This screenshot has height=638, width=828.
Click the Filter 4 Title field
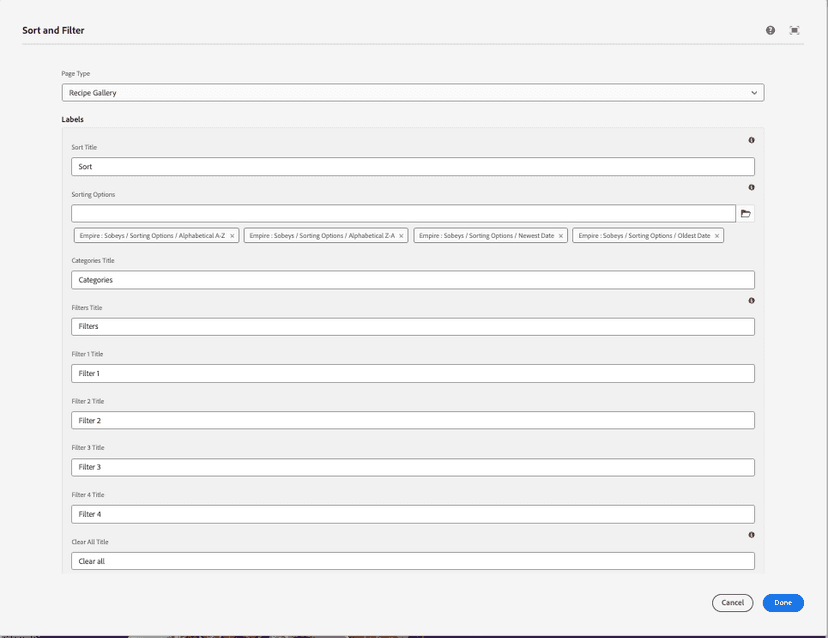(412, 514)
